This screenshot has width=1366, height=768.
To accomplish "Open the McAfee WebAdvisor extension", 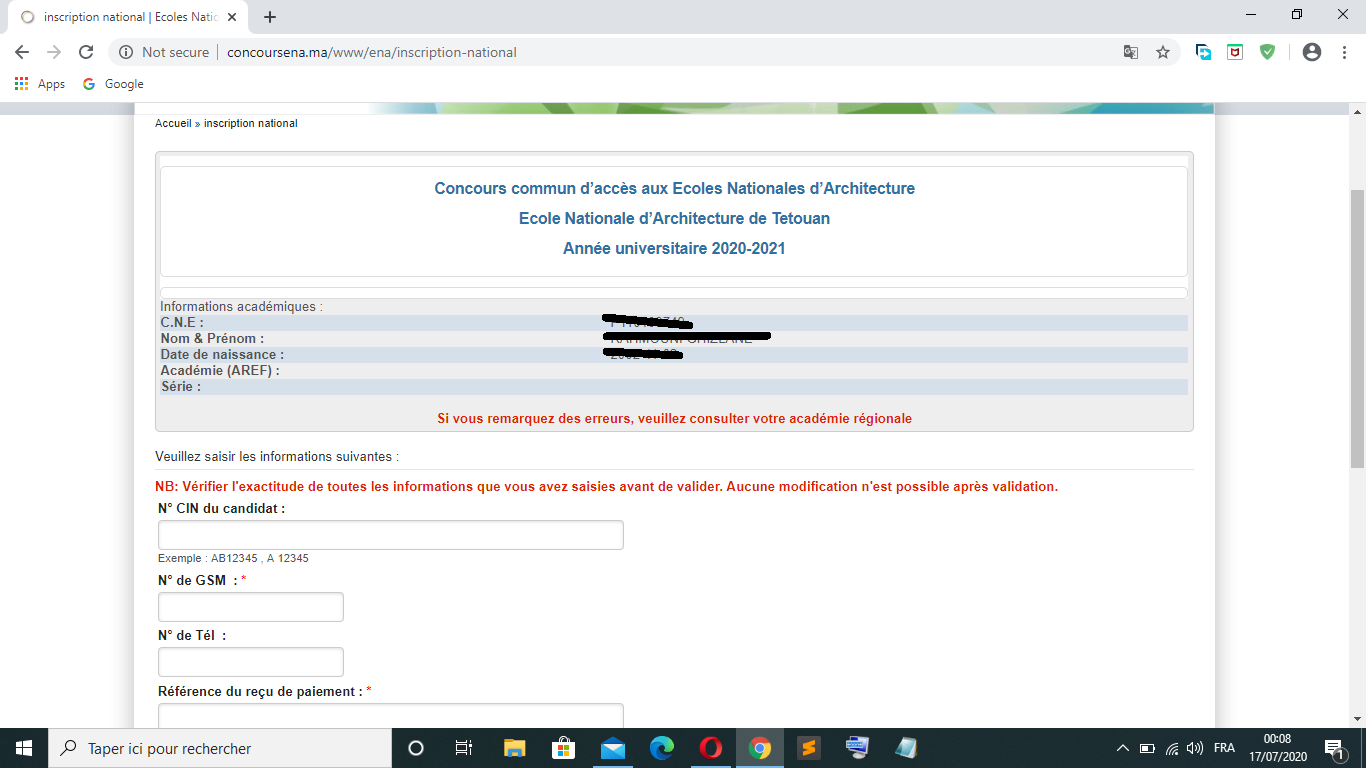I will (1235, 52).
